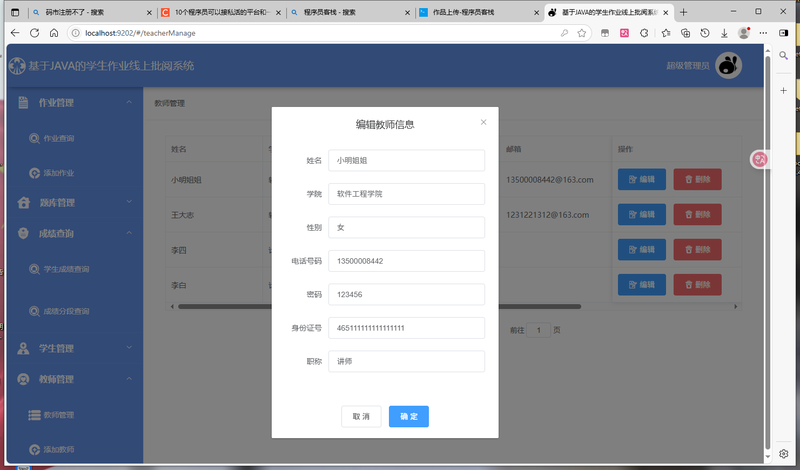Click the favorites star icon in address bar
The width and height of the screenshot is (800, 470).
tap(582, 33)
